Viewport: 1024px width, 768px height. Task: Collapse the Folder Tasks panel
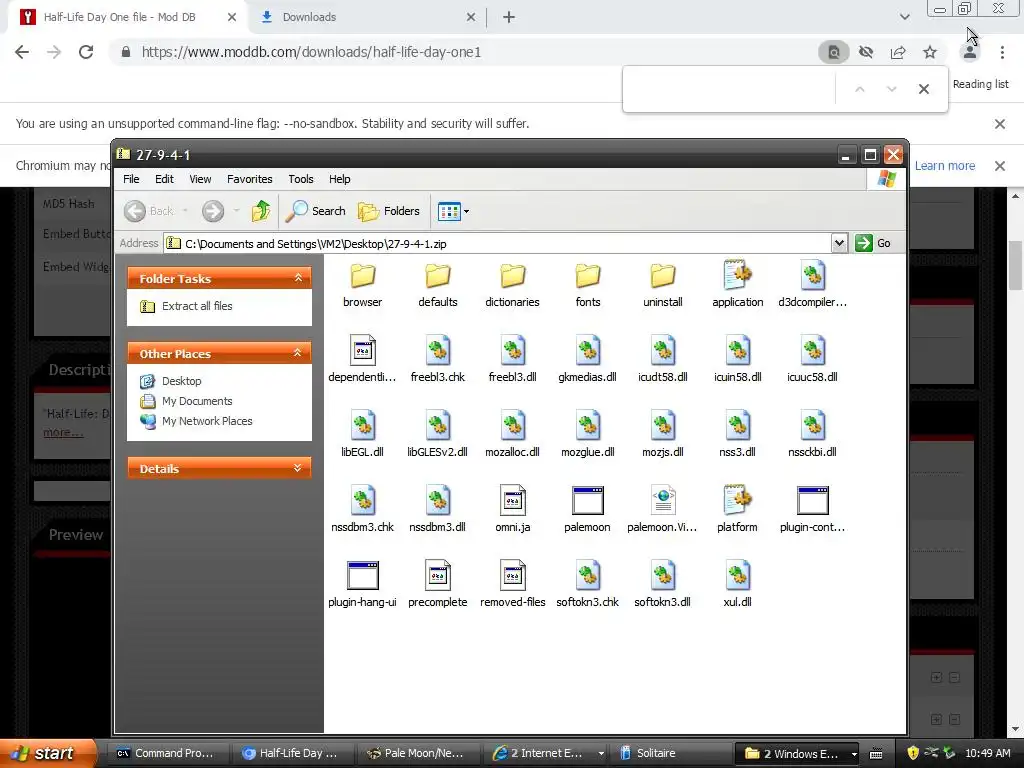298,278
